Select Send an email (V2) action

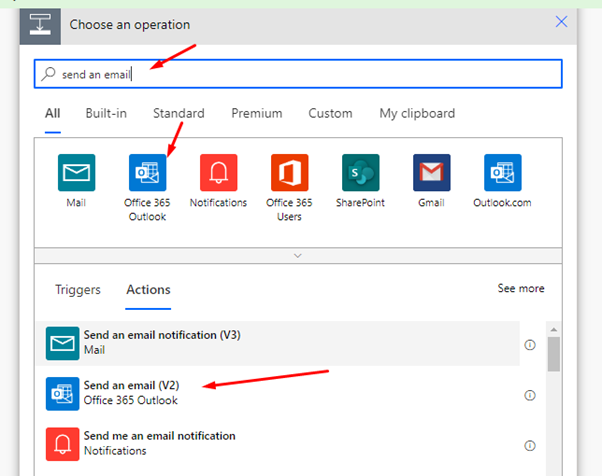pyautogui.click(x=278, y=393)
